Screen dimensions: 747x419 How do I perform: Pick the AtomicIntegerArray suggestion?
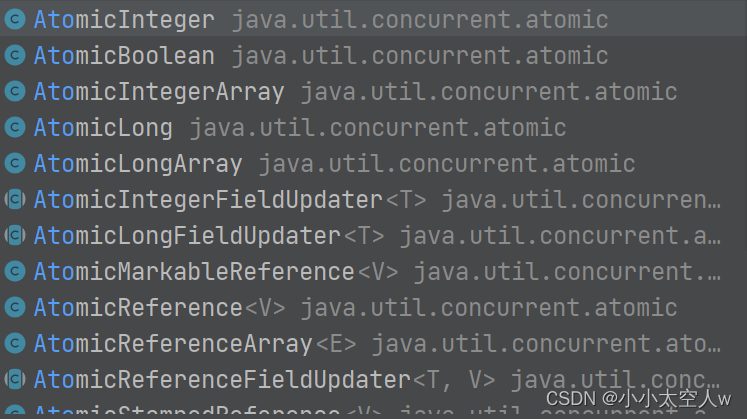tap(374, 91)
